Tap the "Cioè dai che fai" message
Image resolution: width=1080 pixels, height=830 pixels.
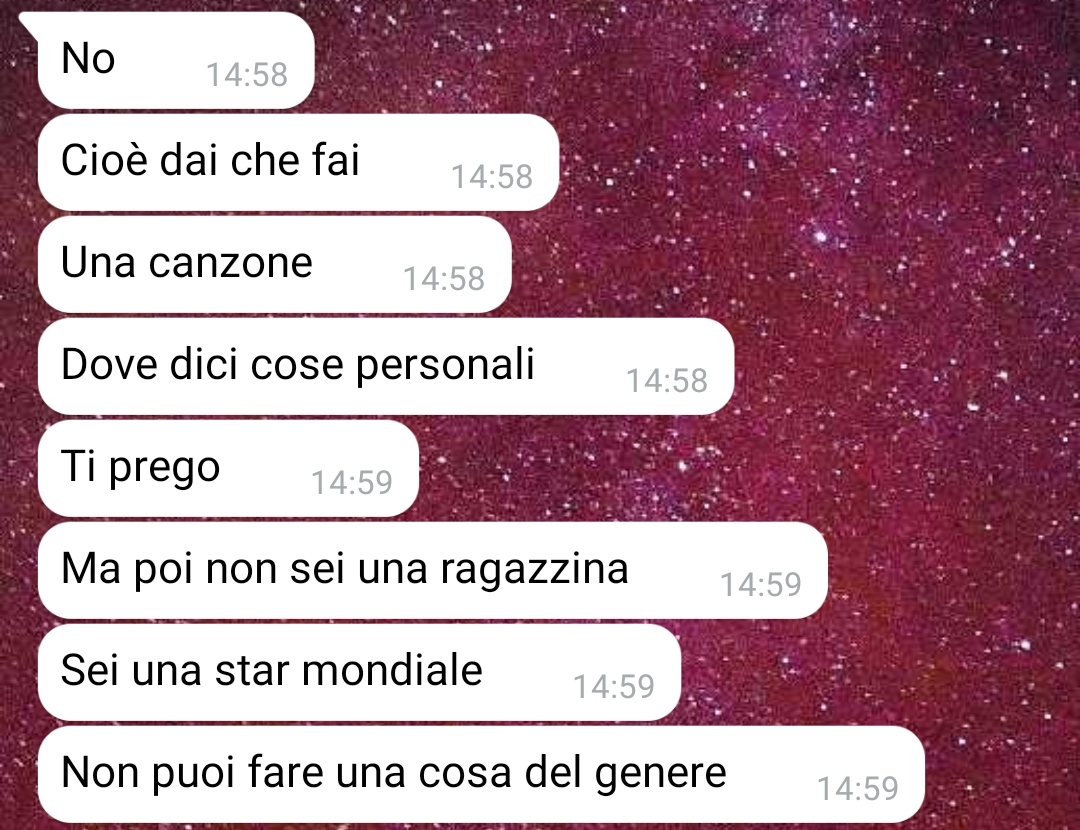click(x=298, y=163)
